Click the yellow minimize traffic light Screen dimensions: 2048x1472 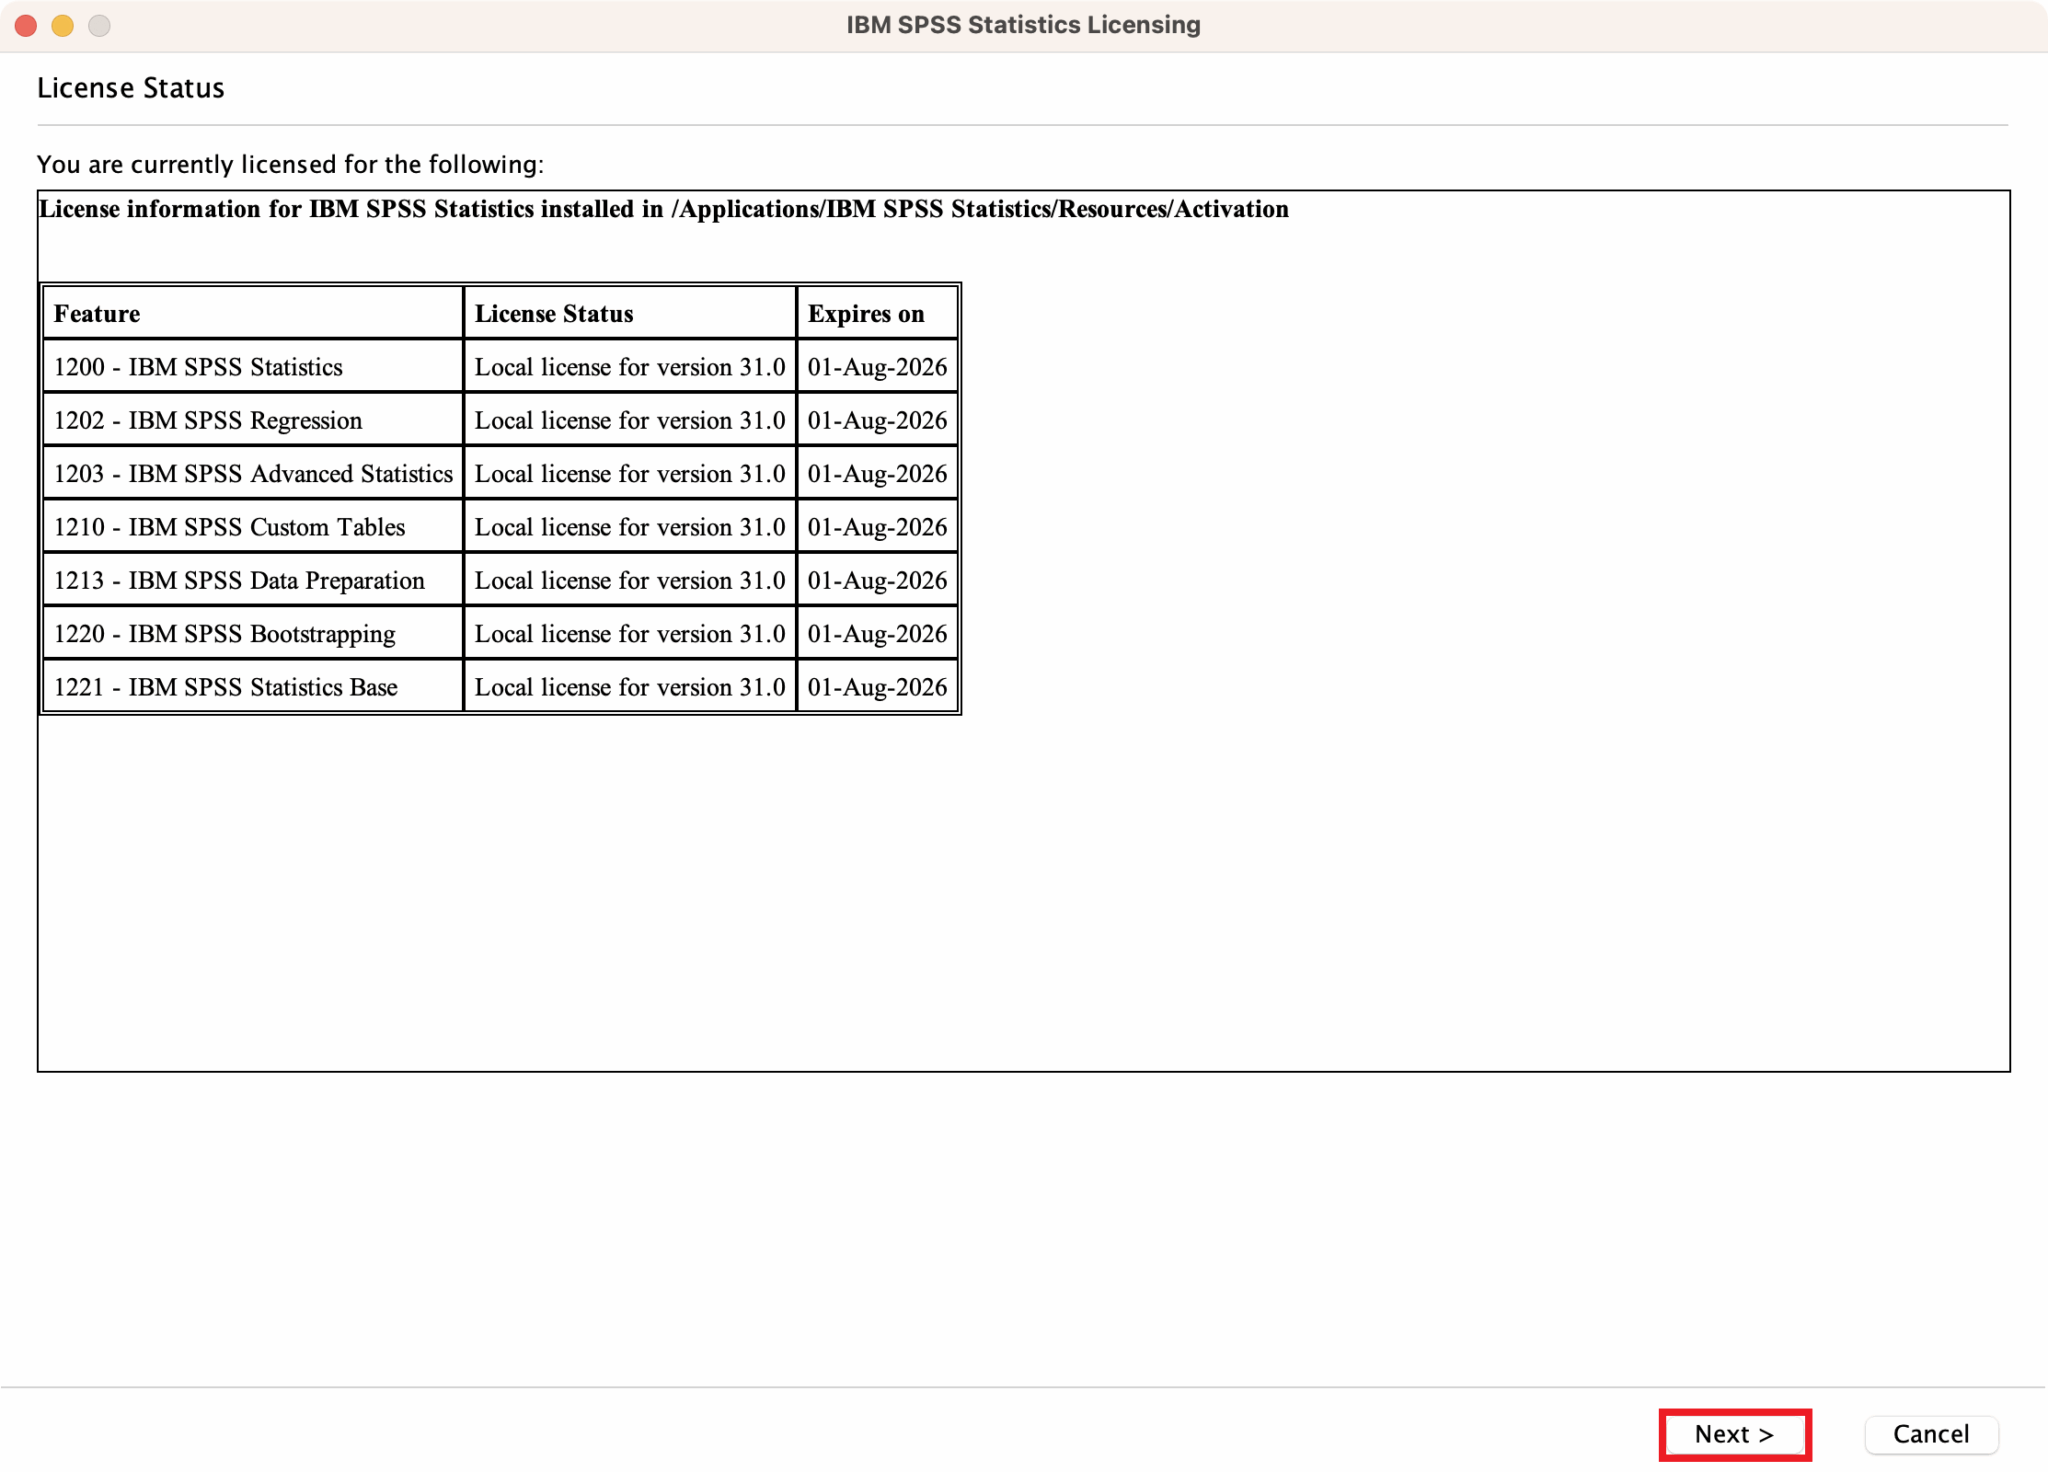(x=60, y=24)
